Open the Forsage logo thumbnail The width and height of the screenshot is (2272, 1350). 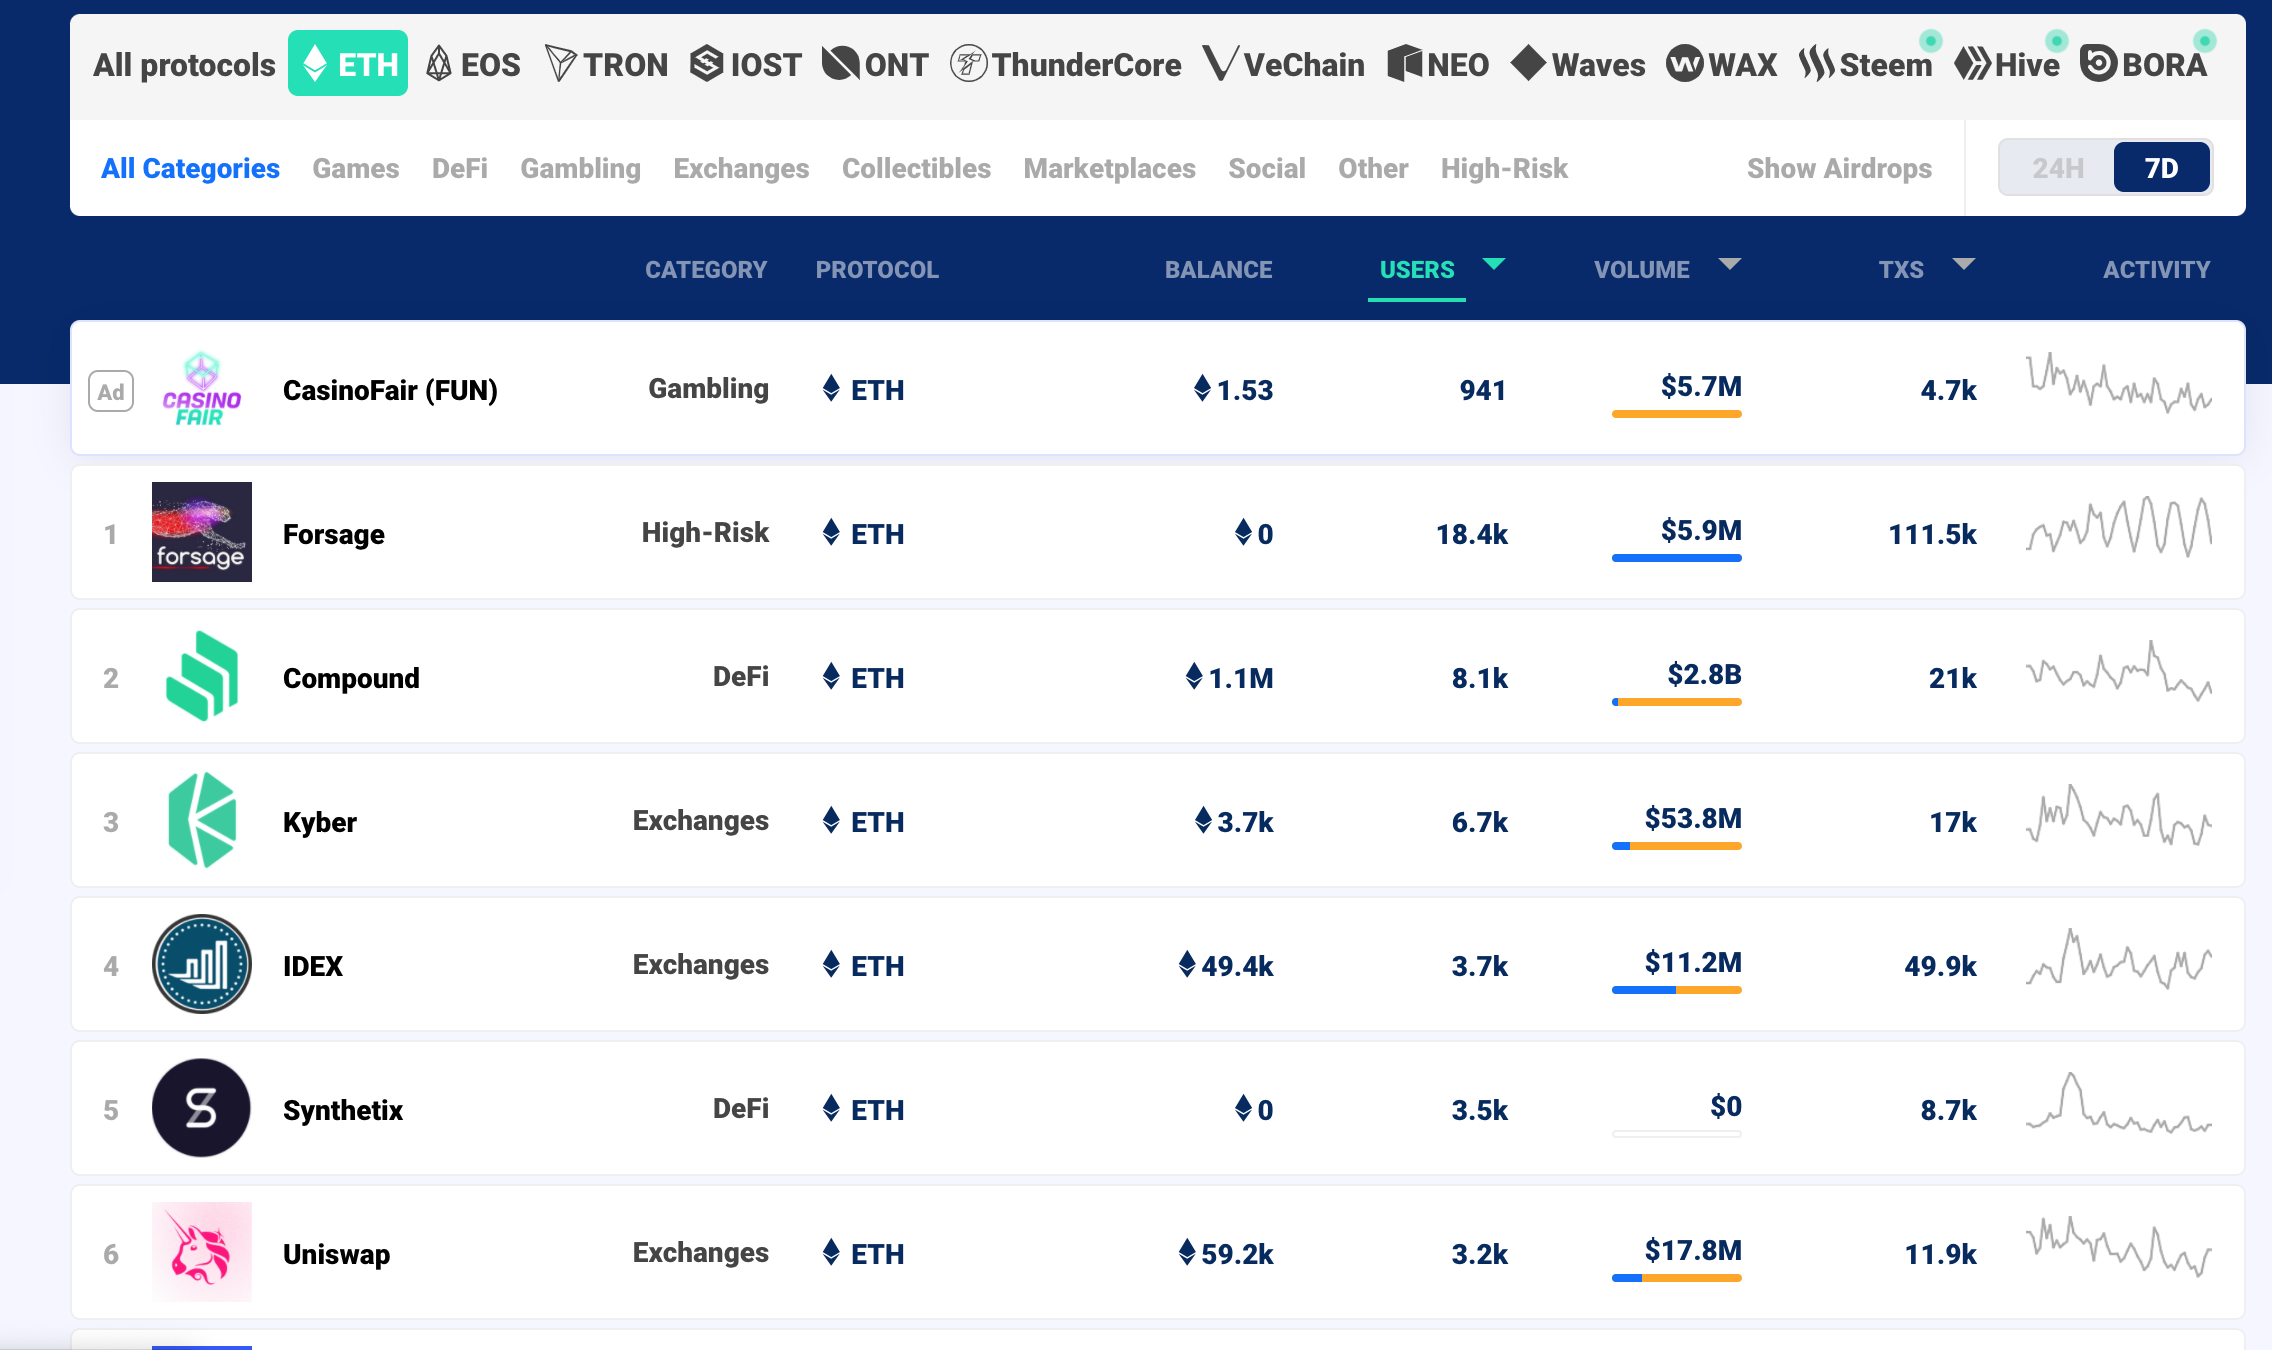click(201, 532)
